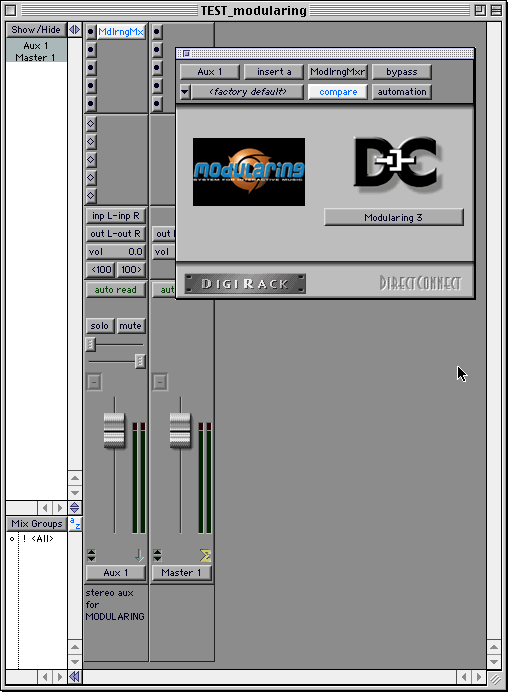Image resolution: width=508 pixels, height=692 pixels.
Task: Click the Aux 1 track-type arrow icon
Action: point(139,555)
